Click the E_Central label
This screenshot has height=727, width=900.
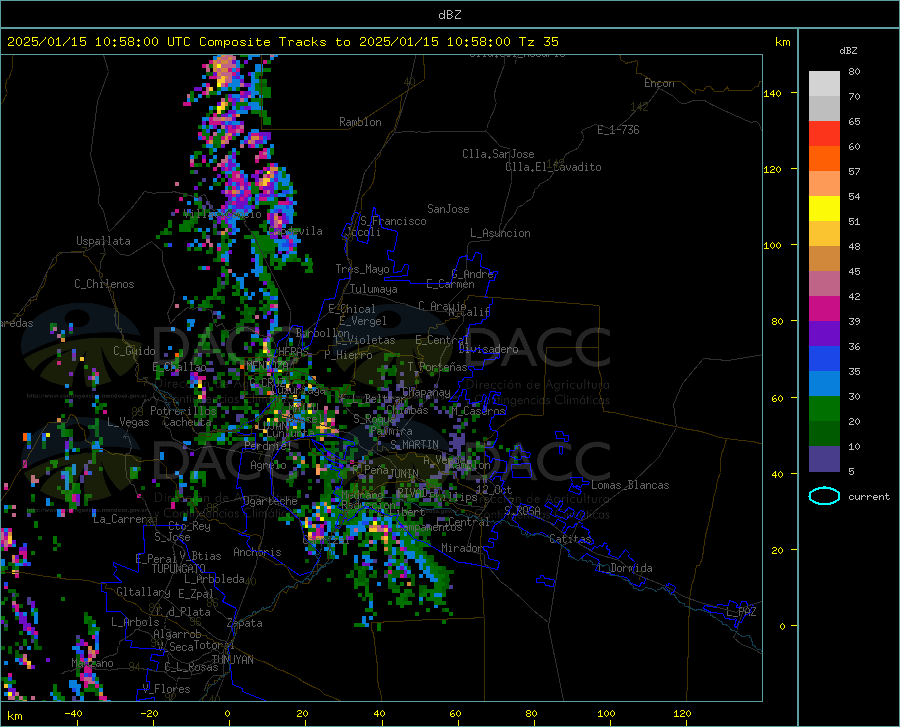click(x=442, y=340)
